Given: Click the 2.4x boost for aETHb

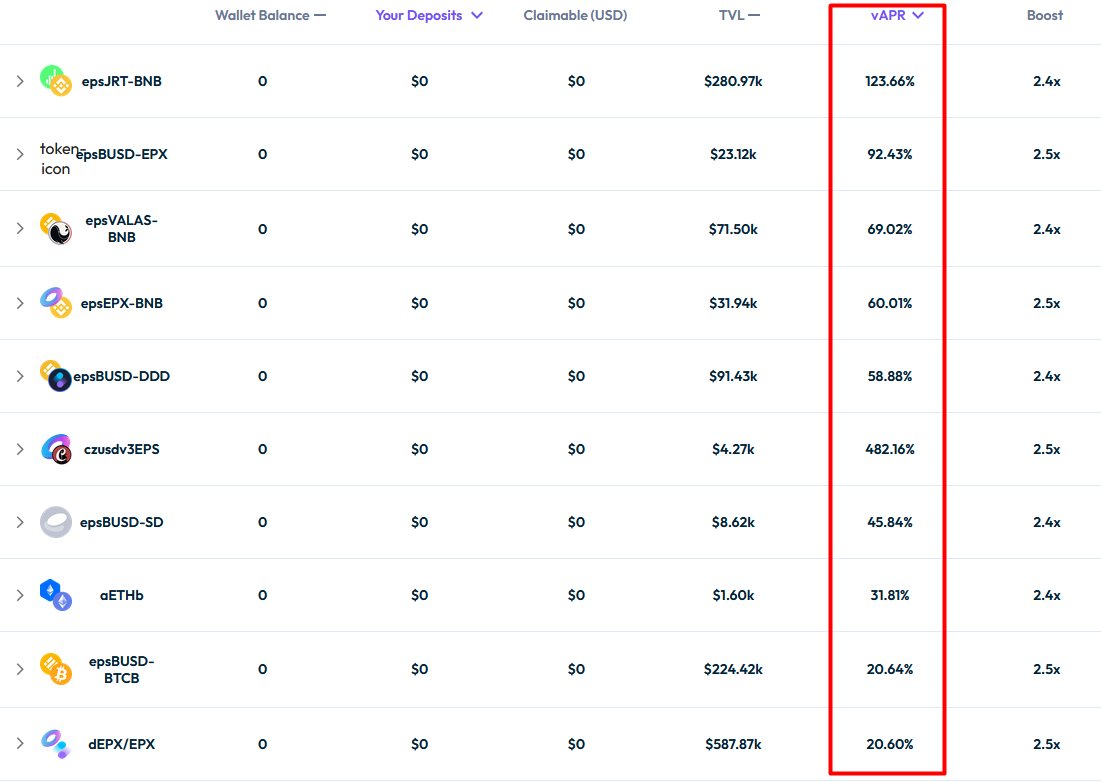Looking at the screenshot, I should coord(1046,595).
